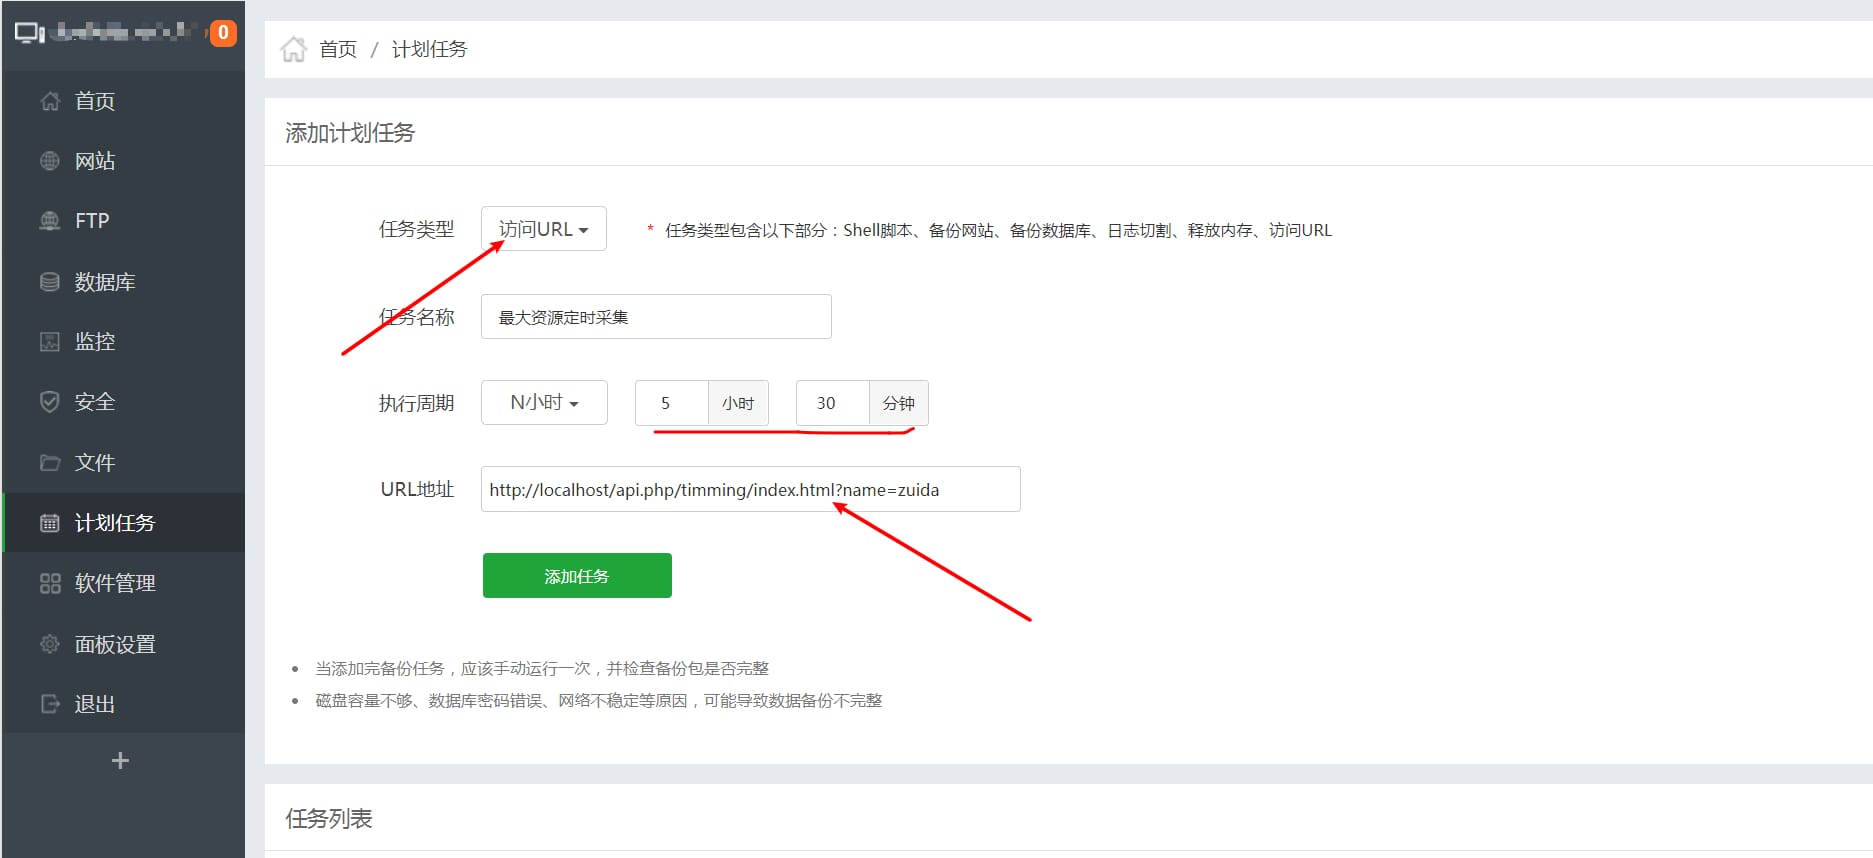The image size is (1873, 858).
Task: Click the home icon in the sidebar
Action: click(50, 101)
